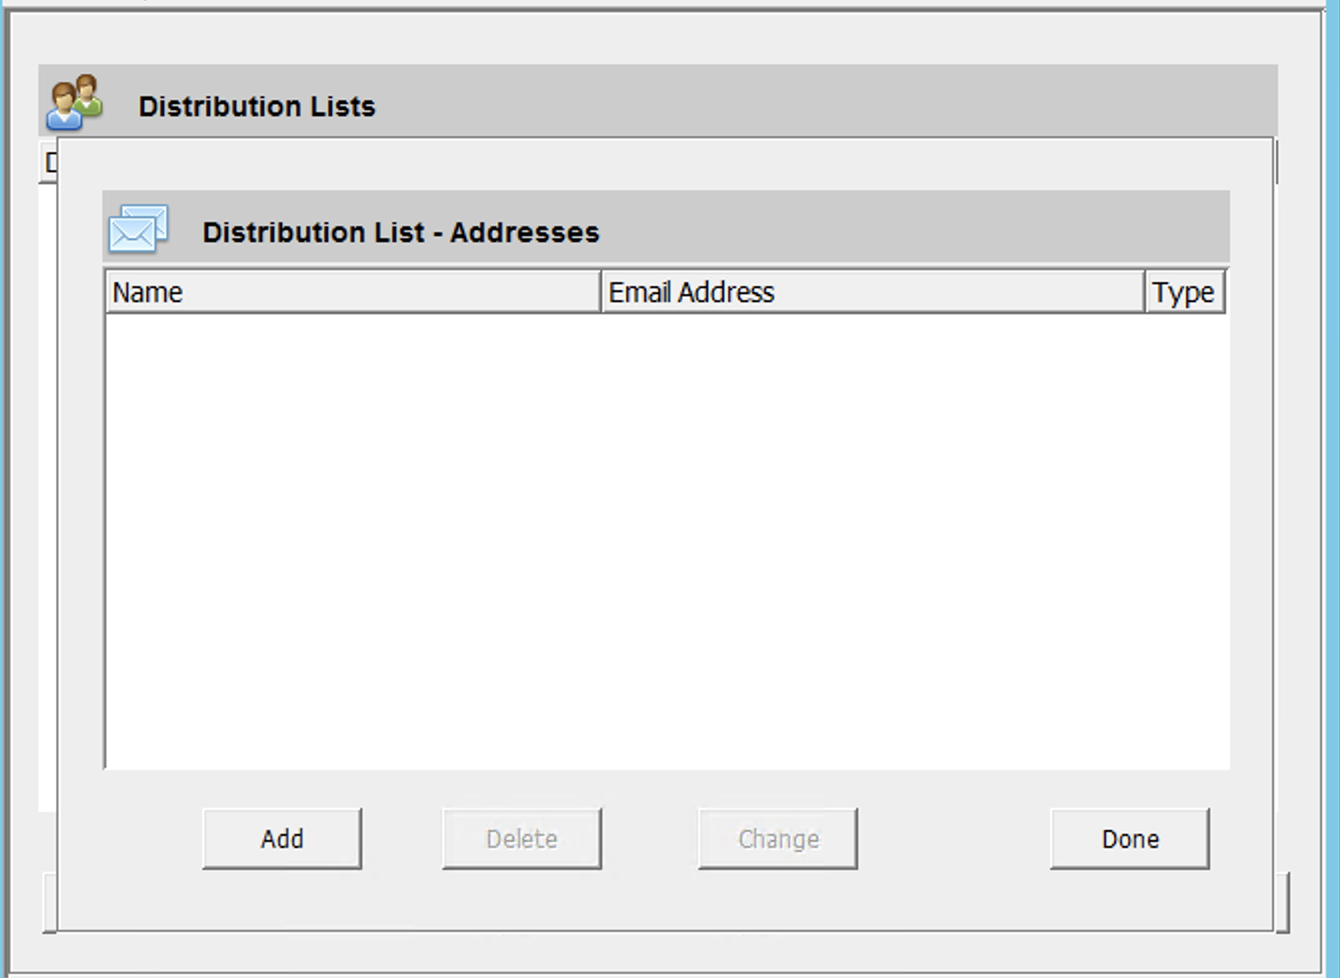Screen dimensions: 1340x978
Task: Click inside the empty addresses list
Action: pos(666,540)
